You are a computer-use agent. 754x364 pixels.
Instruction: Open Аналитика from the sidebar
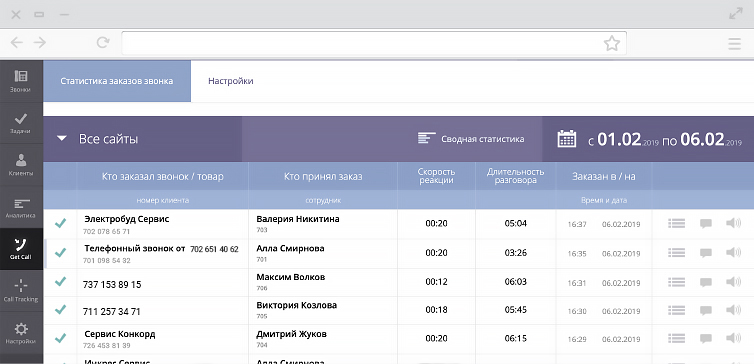click(21, 207)
